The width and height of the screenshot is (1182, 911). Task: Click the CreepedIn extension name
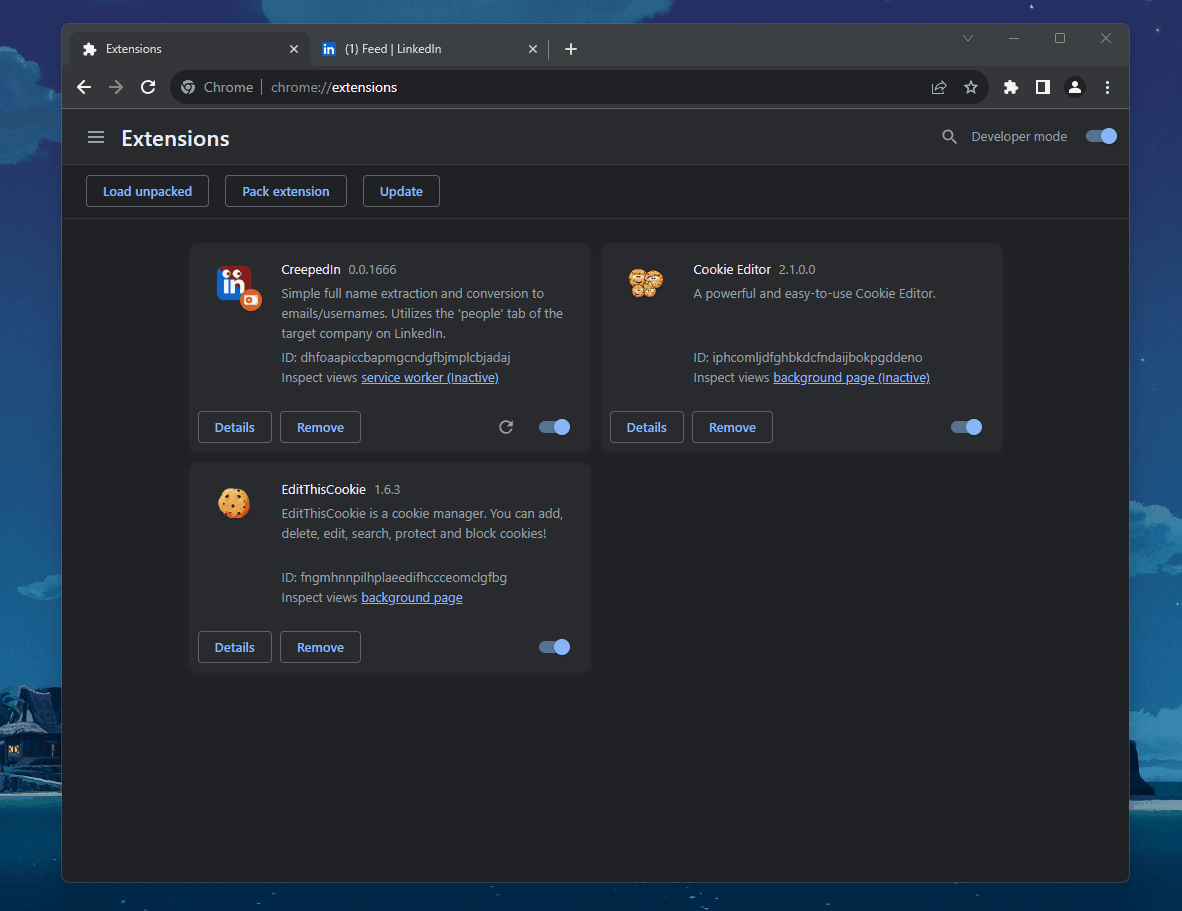(311, 270)
